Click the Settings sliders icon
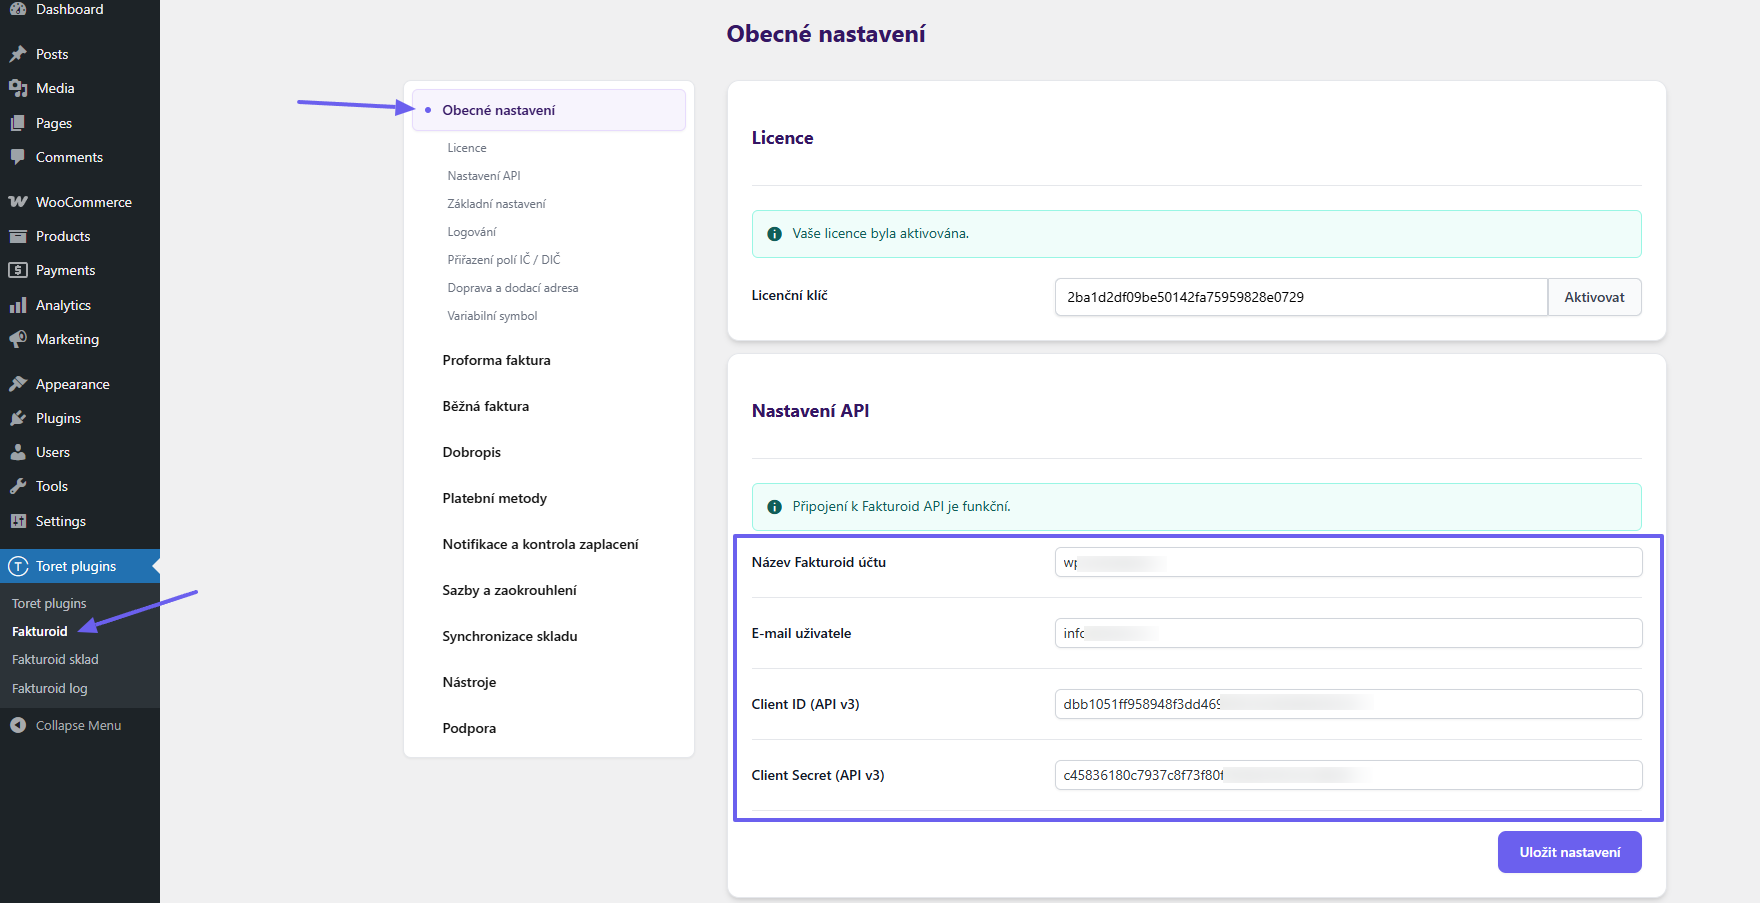Viewport: 1760px width, 903px height. (18, 521)
